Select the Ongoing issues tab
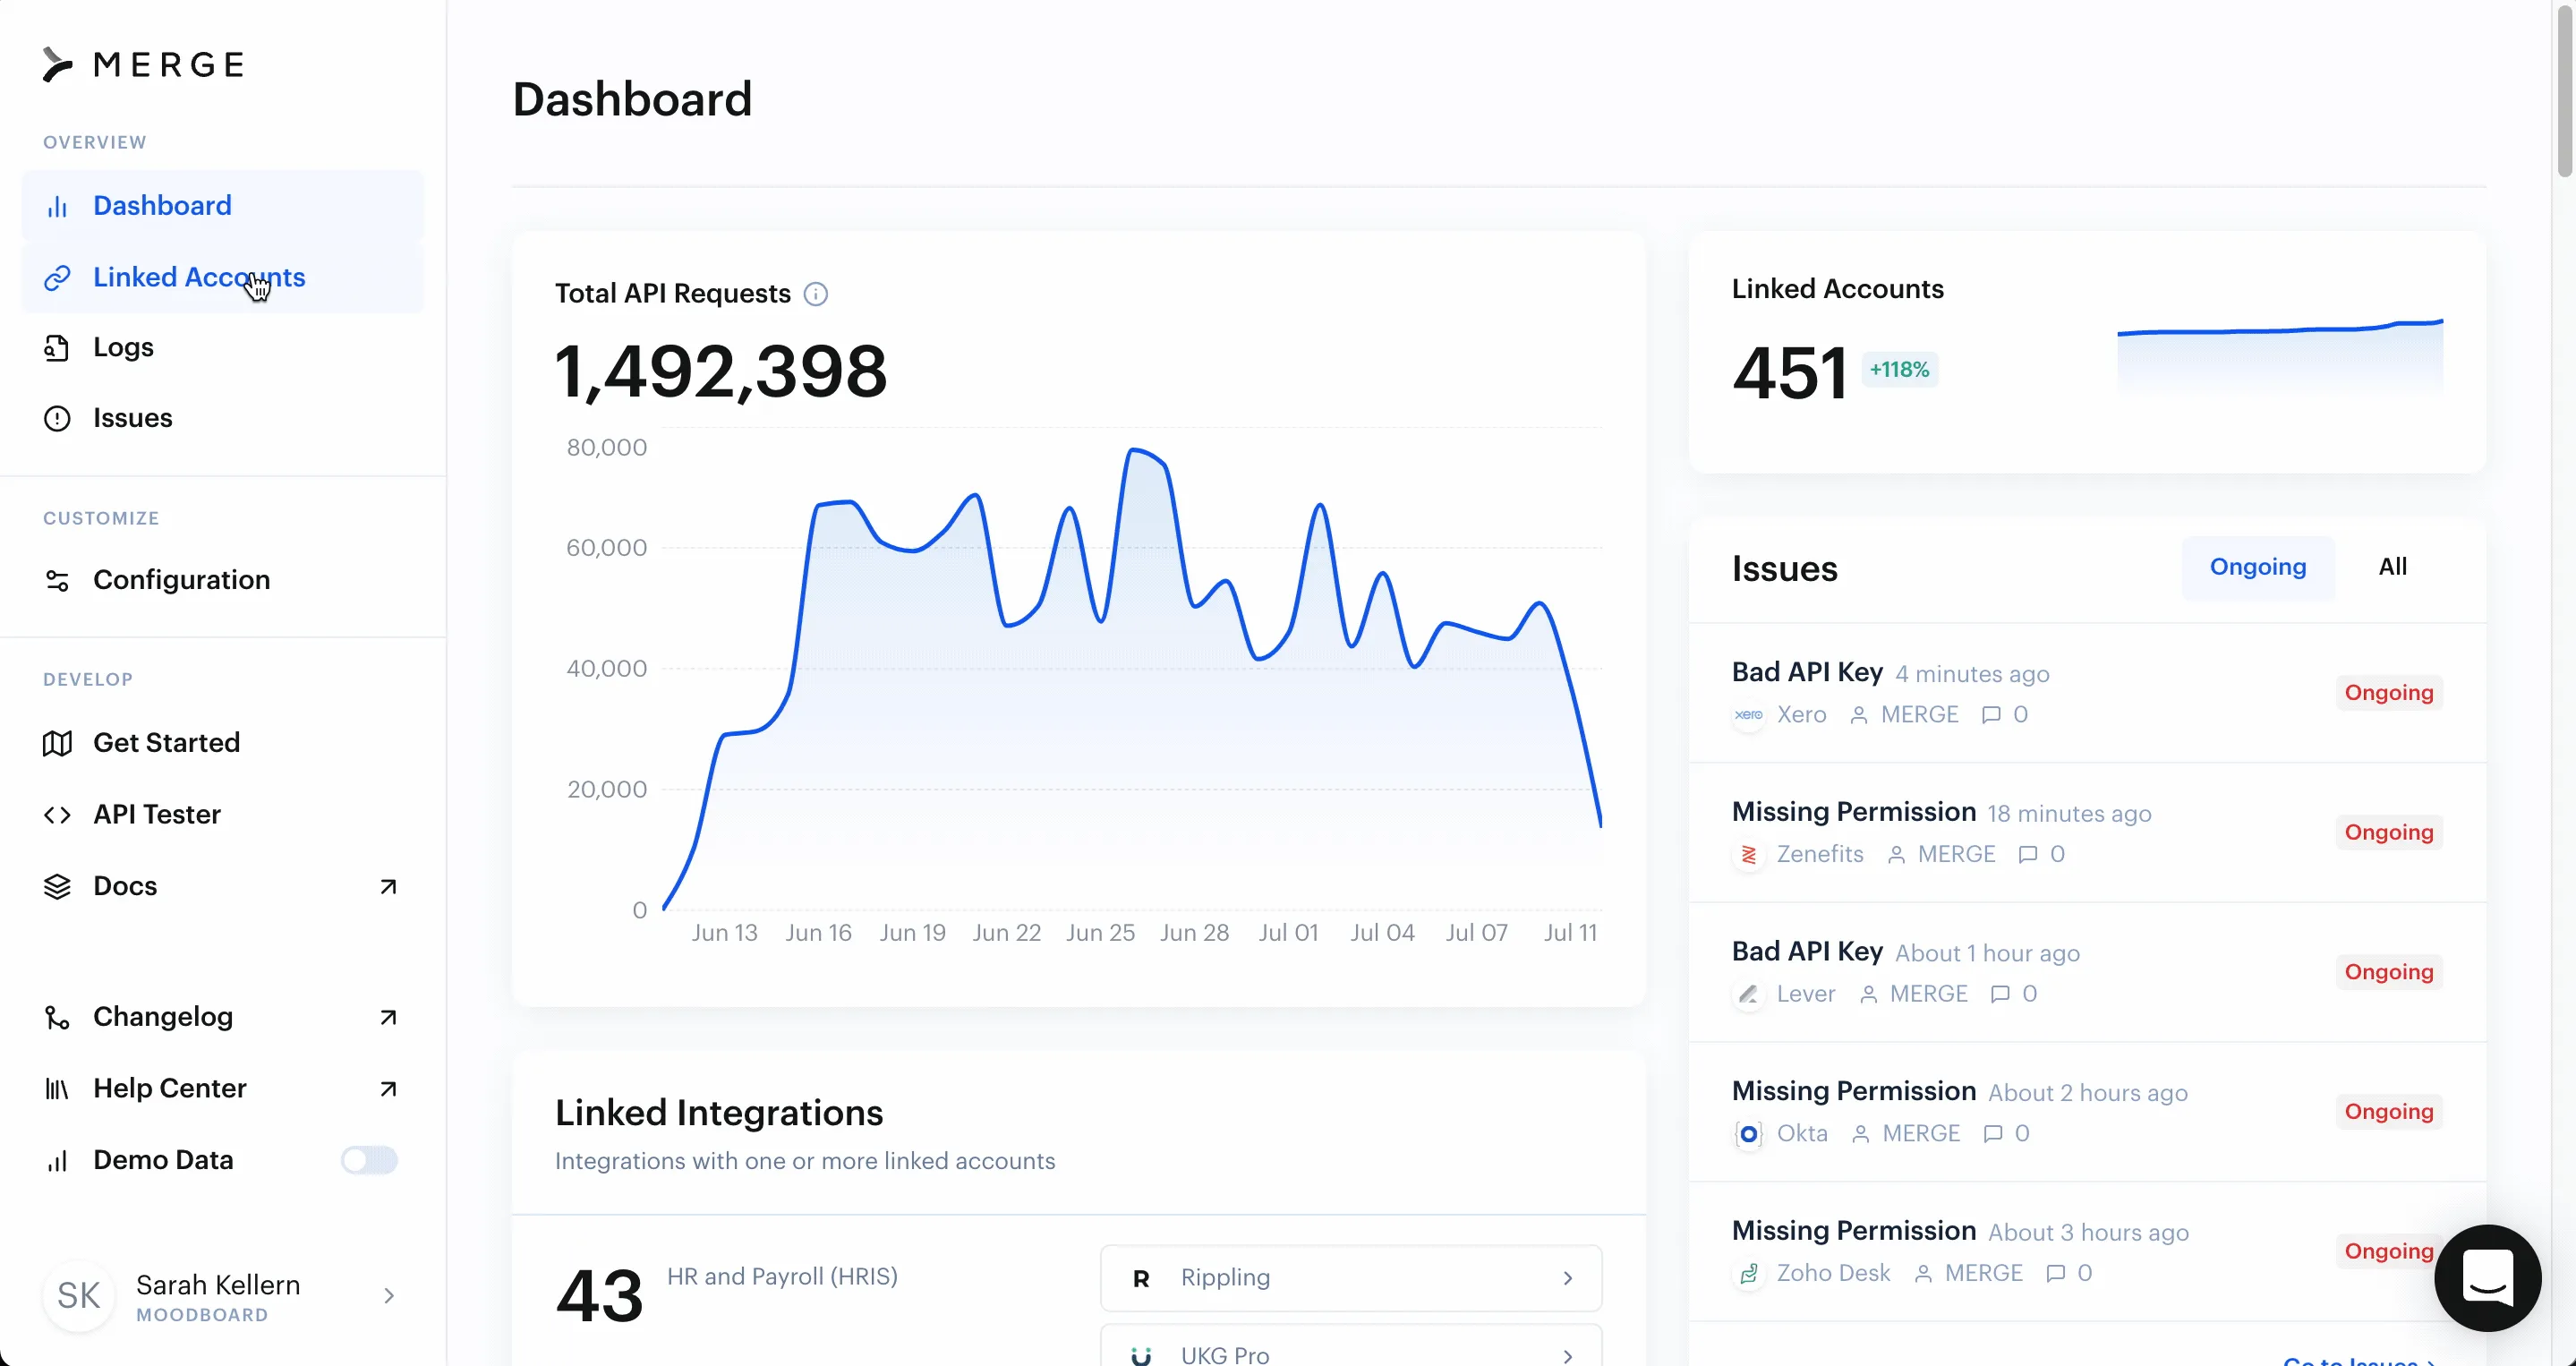Viewport: 2576px width, 1366px height. pyautogui.click(x=2259, y=566)
